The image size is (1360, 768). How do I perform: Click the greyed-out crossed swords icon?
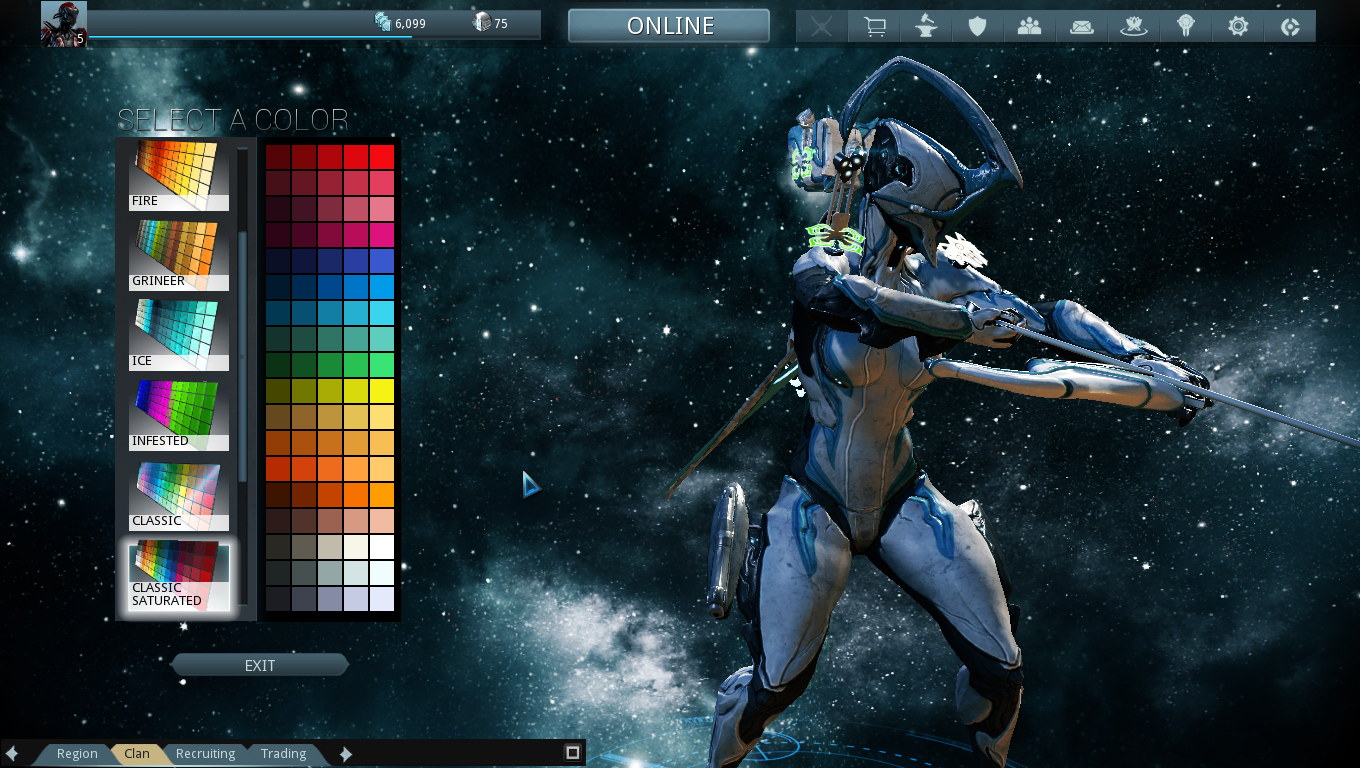pos(822,26)
